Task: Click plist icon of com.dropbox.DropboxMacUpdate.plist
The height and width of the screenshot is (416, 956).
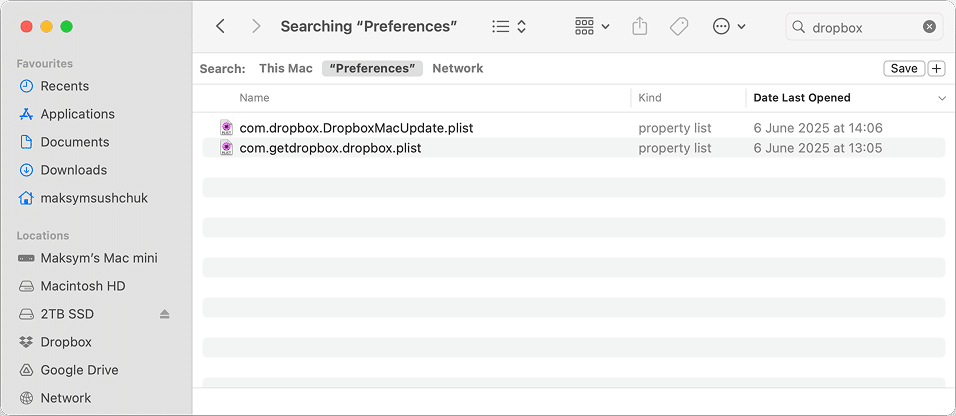Action: (227, 127)
